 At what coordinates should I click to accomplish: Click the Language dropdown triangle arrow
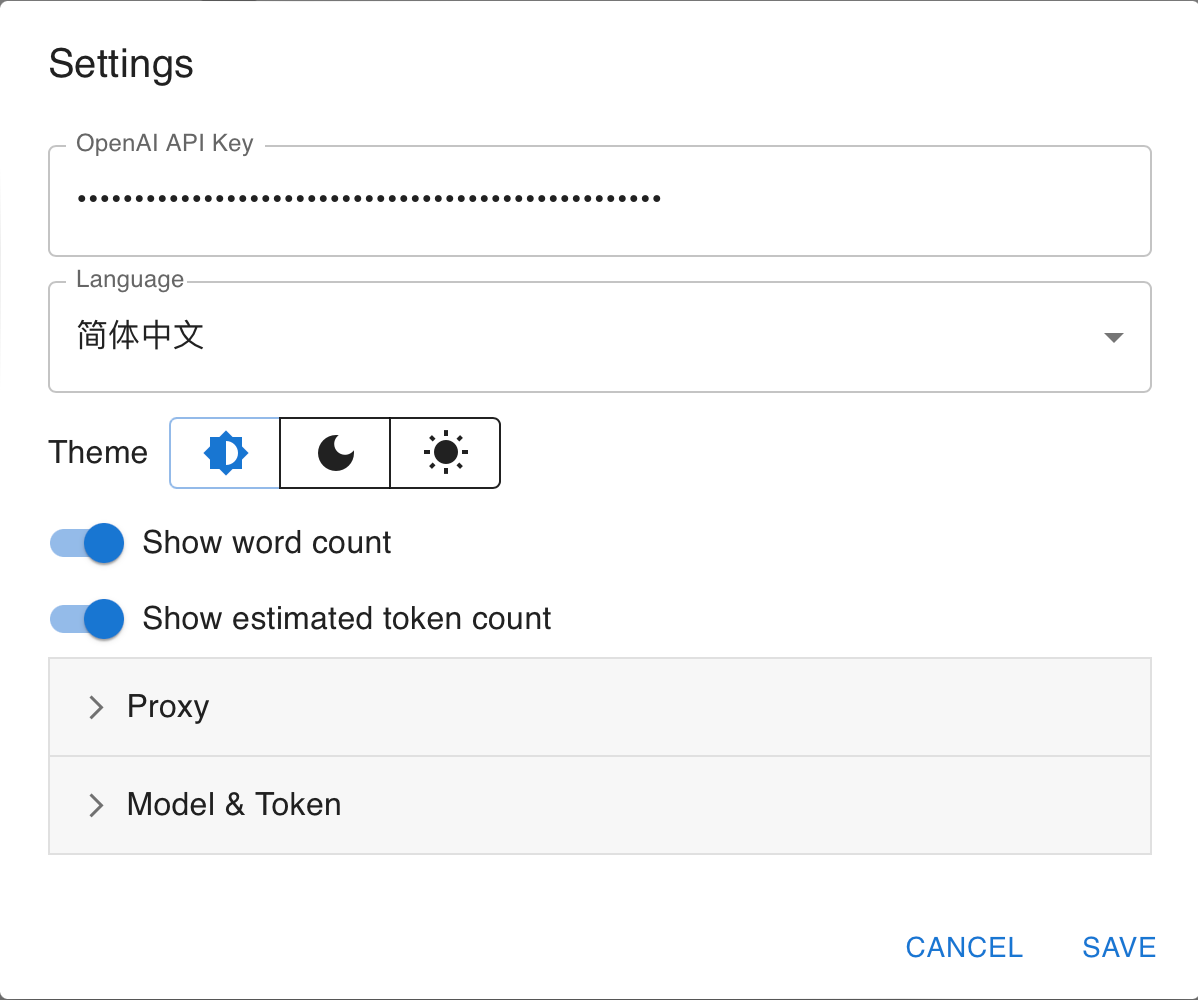pos(1113,338)
